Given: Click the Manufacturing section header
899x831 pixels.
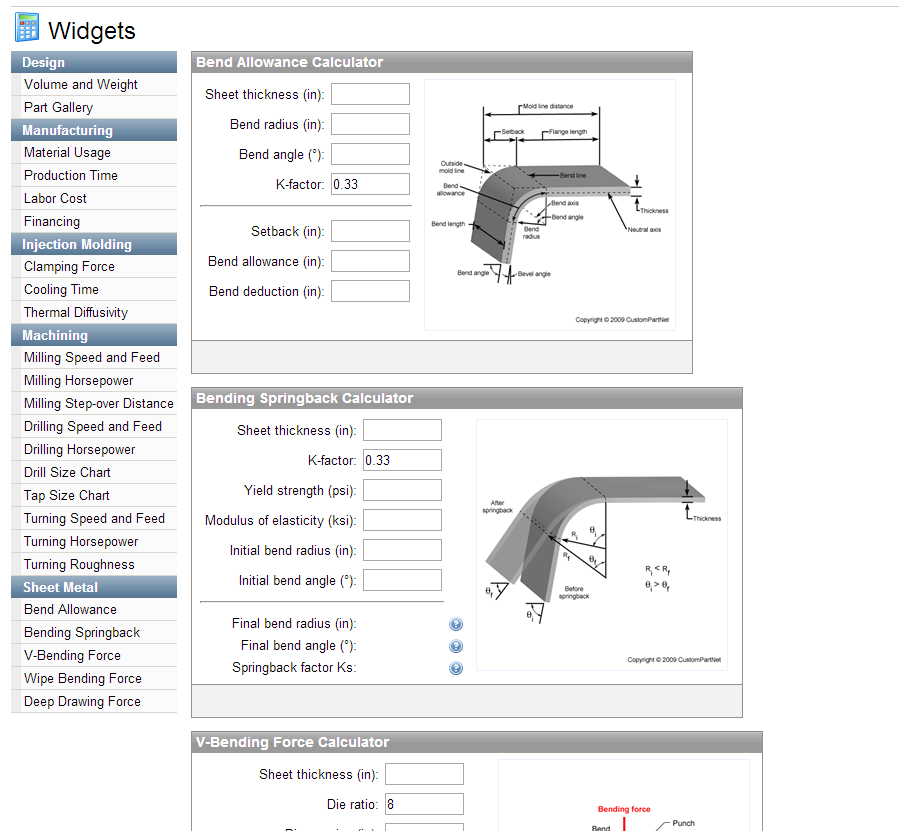Looking at the screenshot, I should point(94,130).
